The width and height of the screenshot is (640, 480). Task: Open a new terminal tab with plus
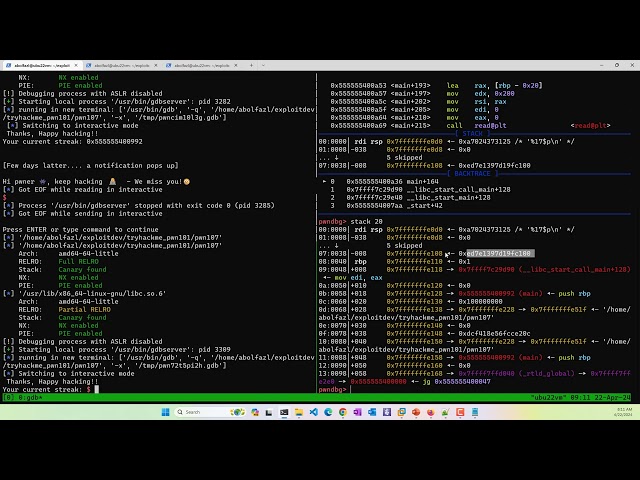[251, 65]
